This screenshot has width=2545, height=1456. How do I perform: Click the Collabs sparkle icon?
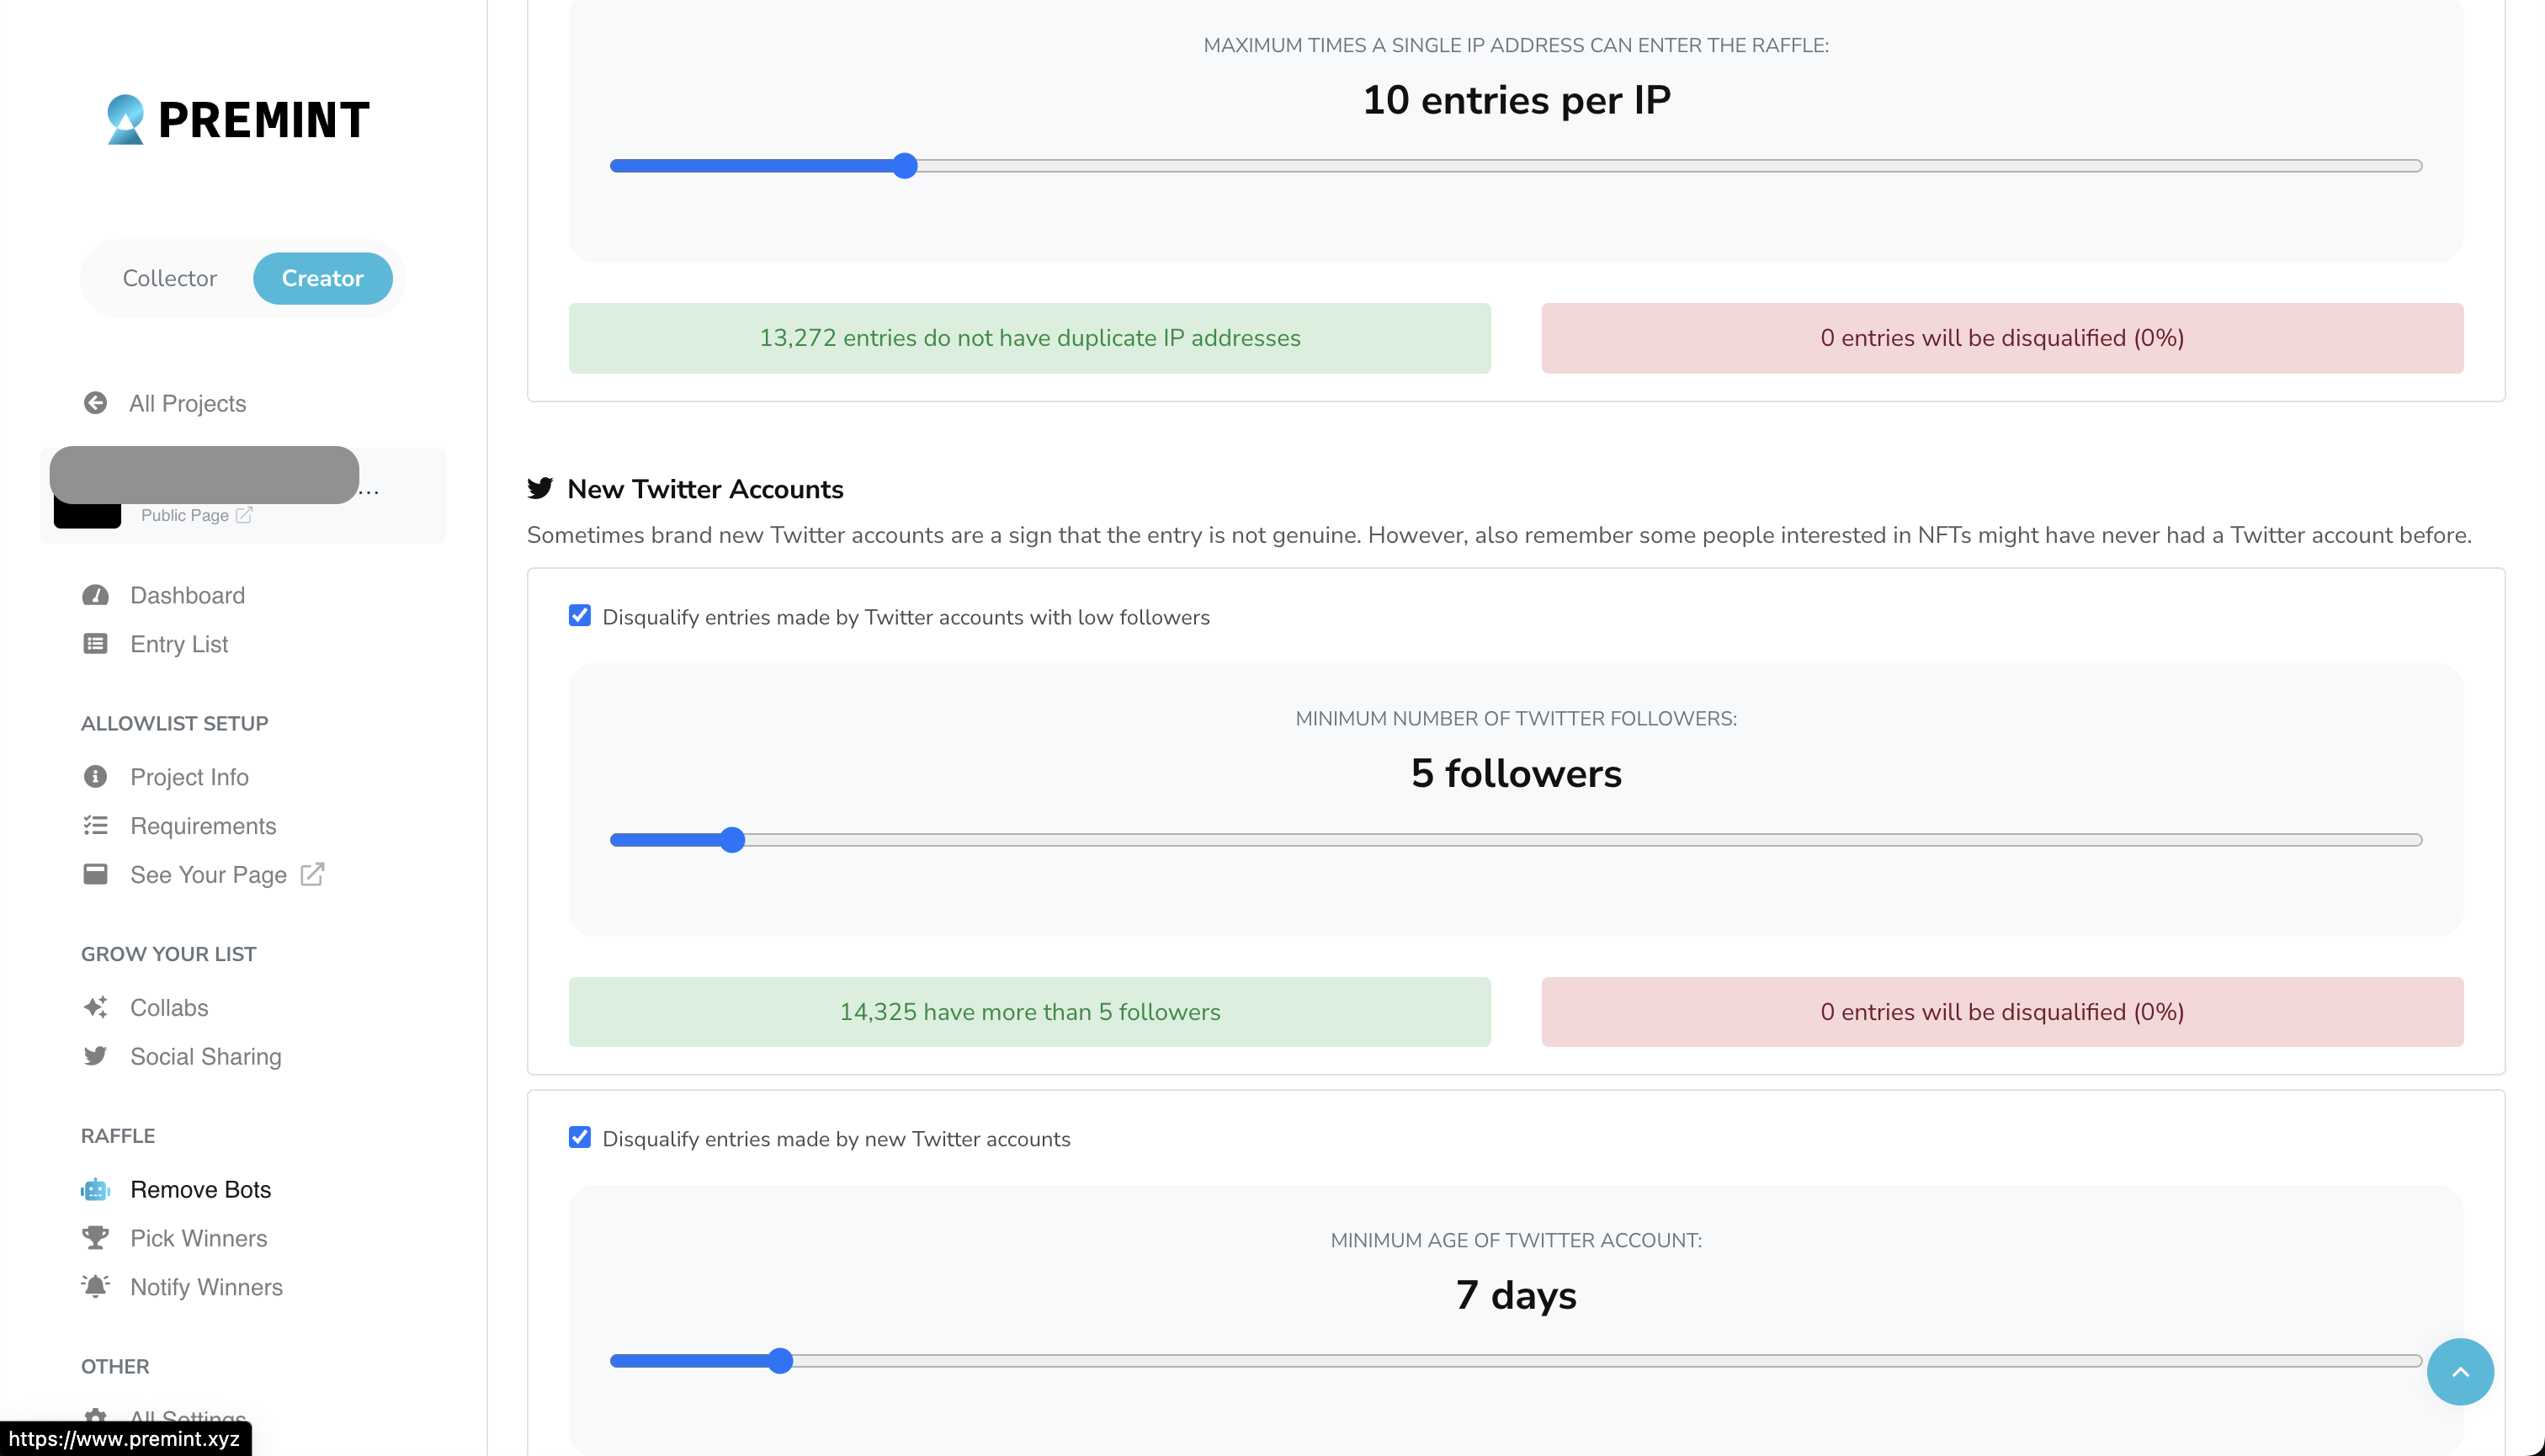95,1007
